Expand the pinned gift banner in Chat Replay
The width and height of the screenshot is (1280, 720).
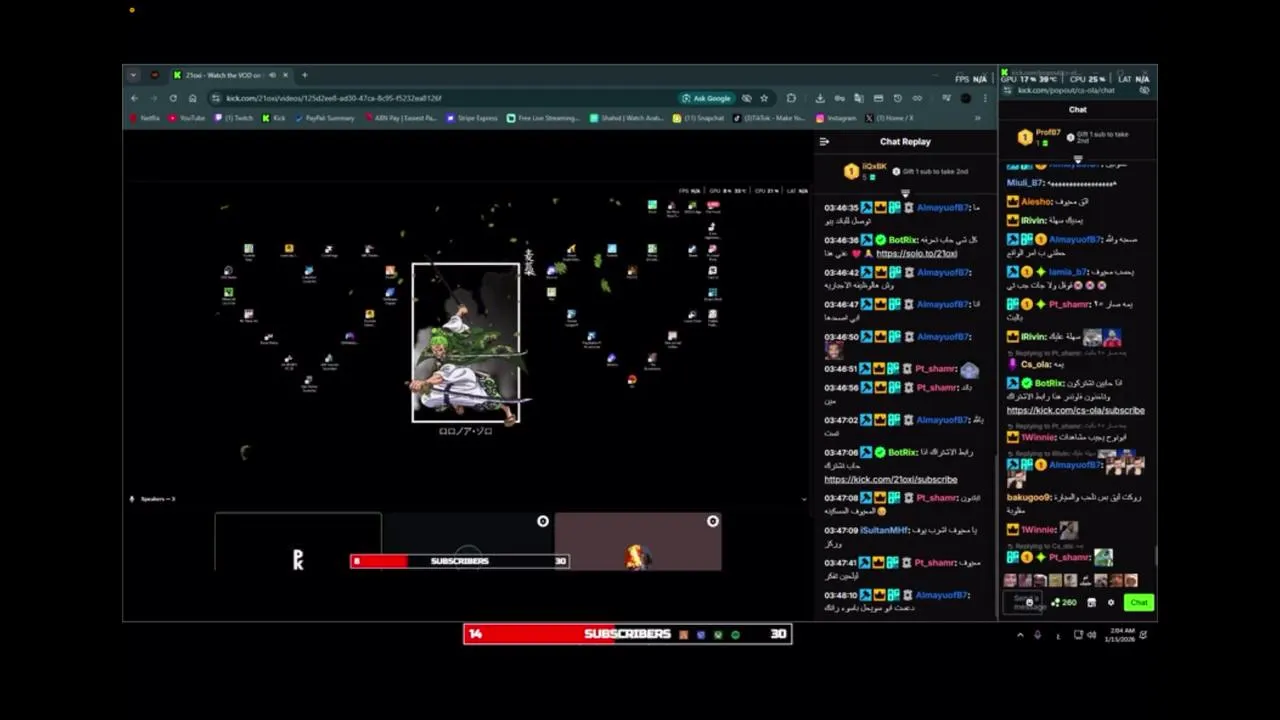click(905, 192)
